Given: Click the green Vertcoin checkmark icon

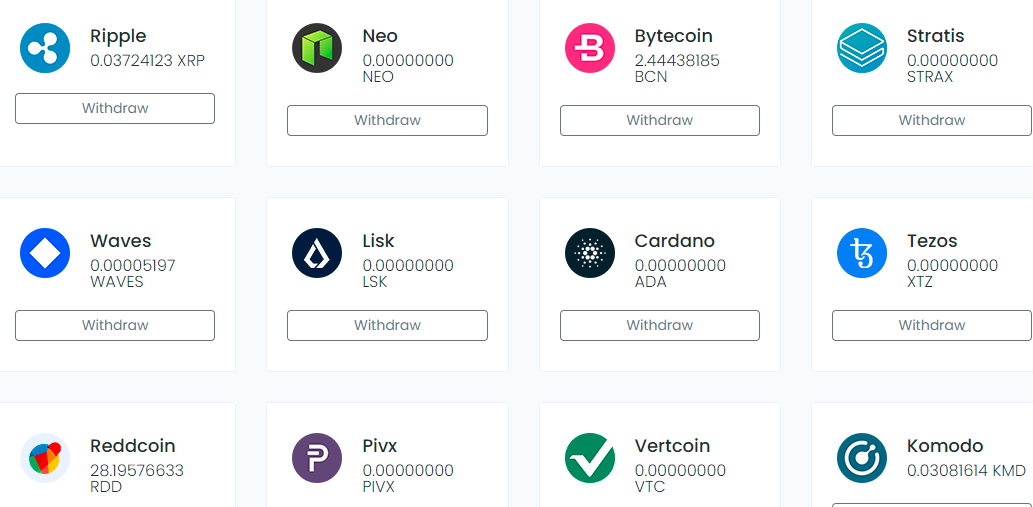Looking at the screenshot, I should pos(590,458).
